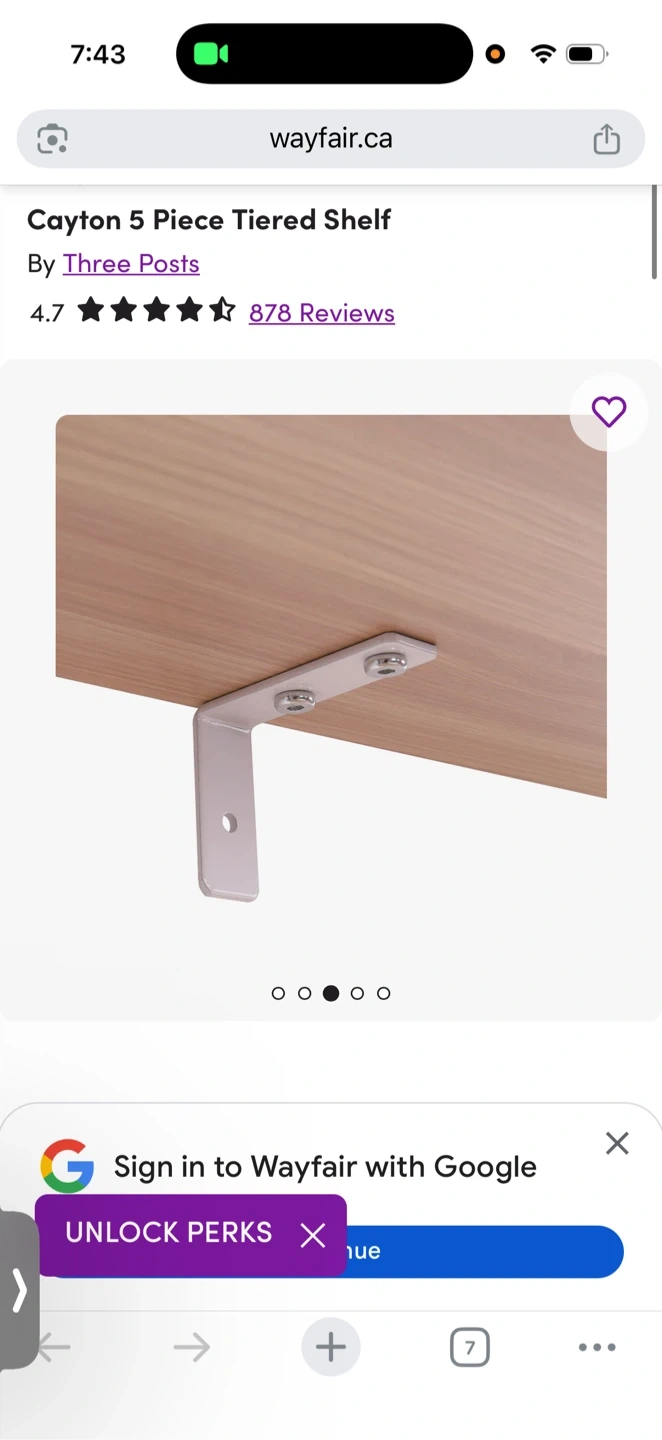Tap the wayfair.ca address field
Viewport: 662px width, 1440px height.
point(331,138)
